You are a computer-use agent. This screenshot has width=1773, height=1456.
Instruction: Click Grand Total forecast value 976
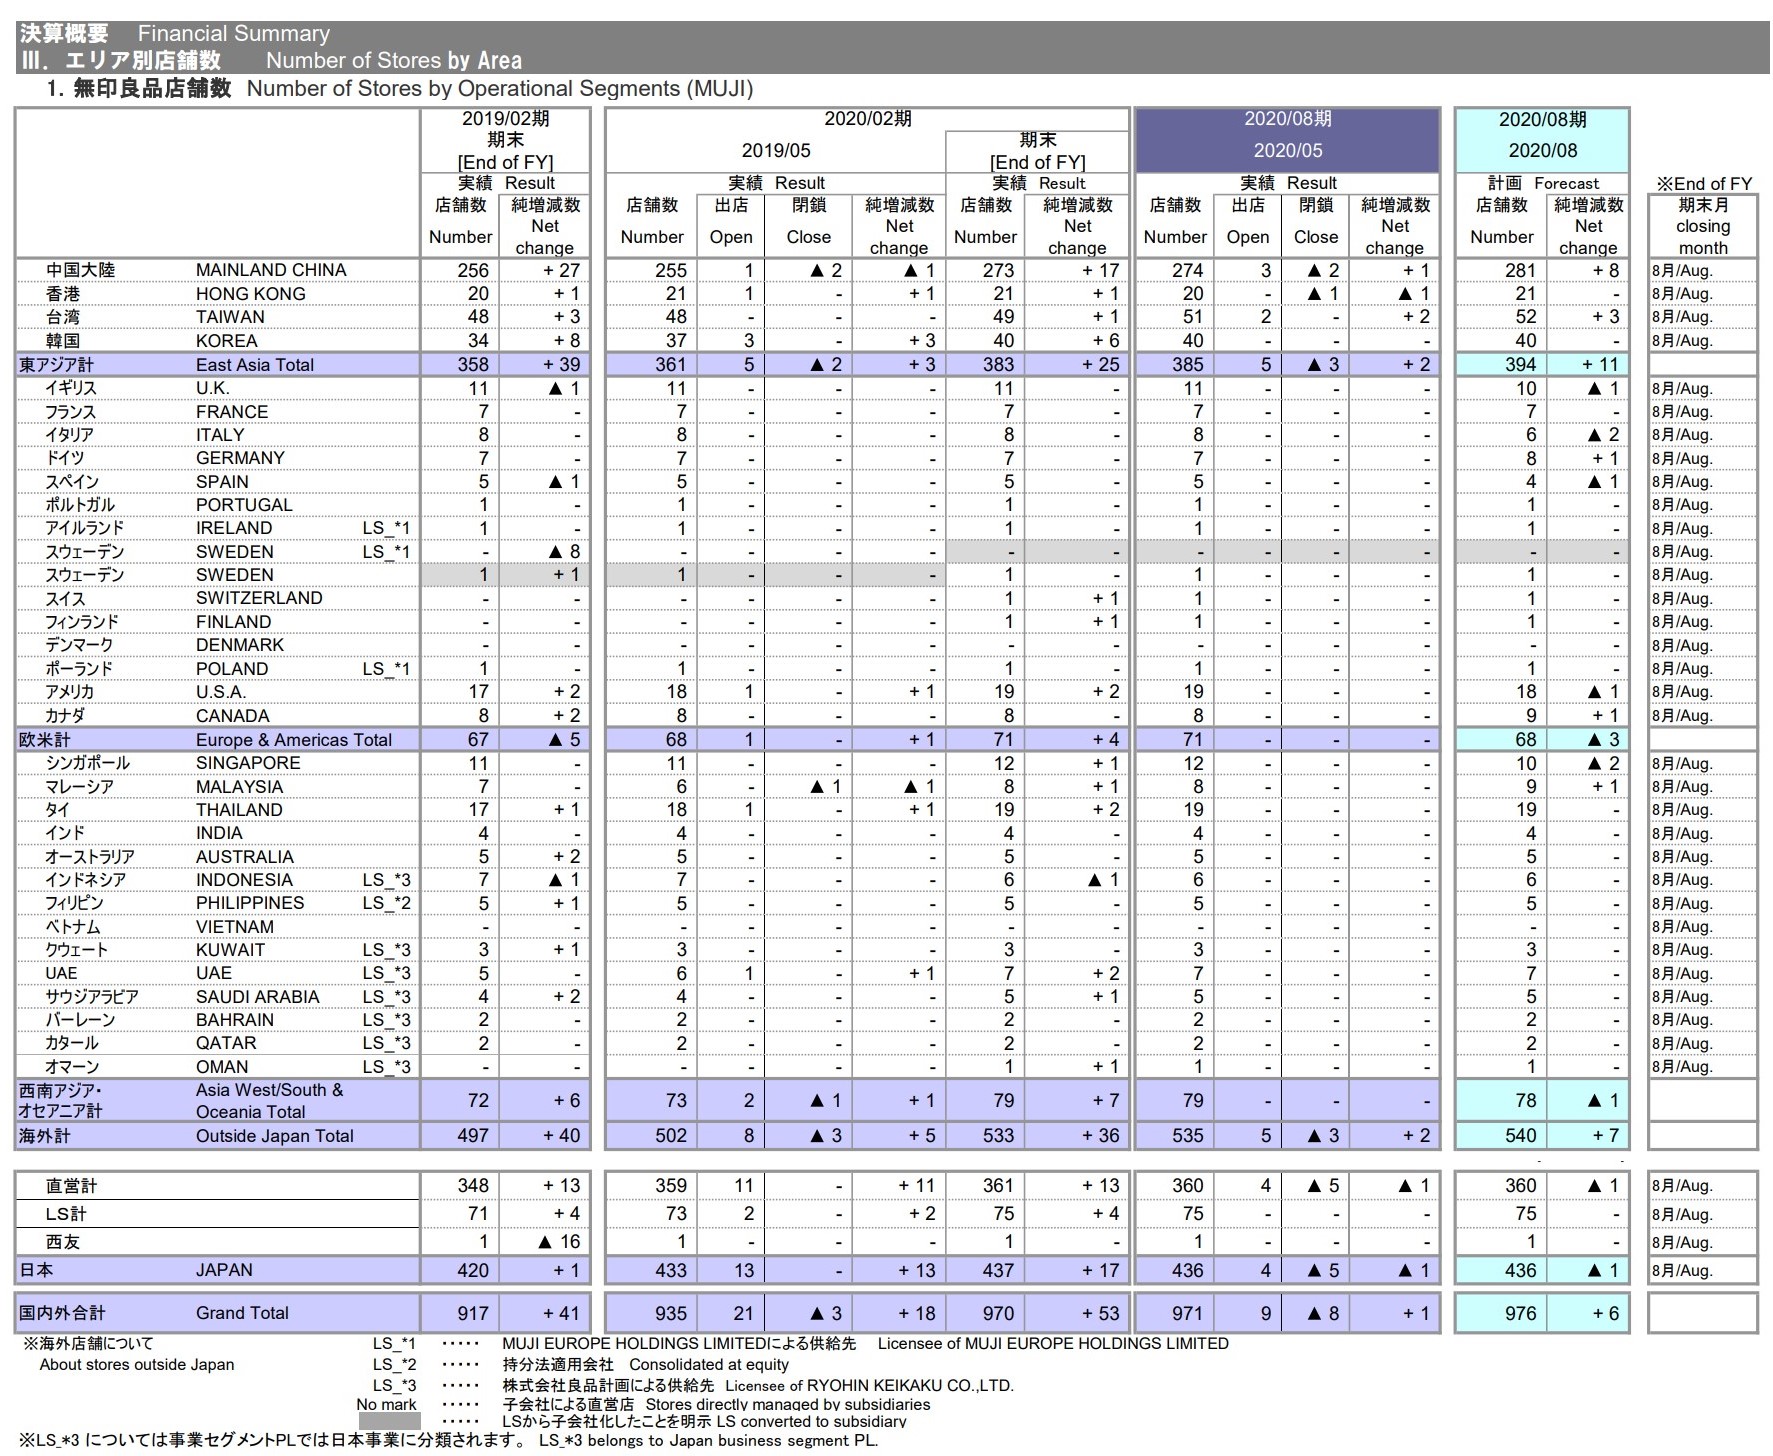(1520, 1313)
